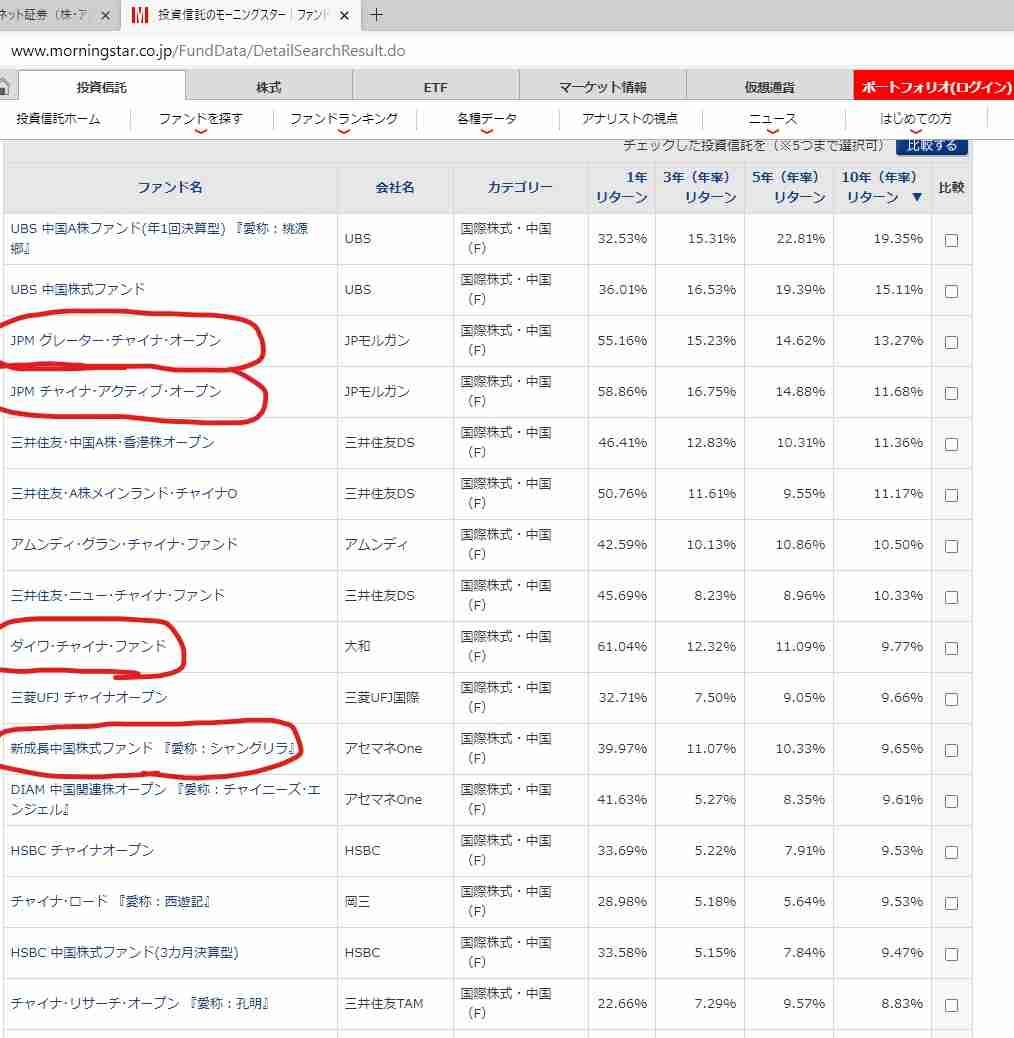Click the home icon beside 投資信託 tab
This screenshot has width=1014, height=1038.
click(4, 87)
